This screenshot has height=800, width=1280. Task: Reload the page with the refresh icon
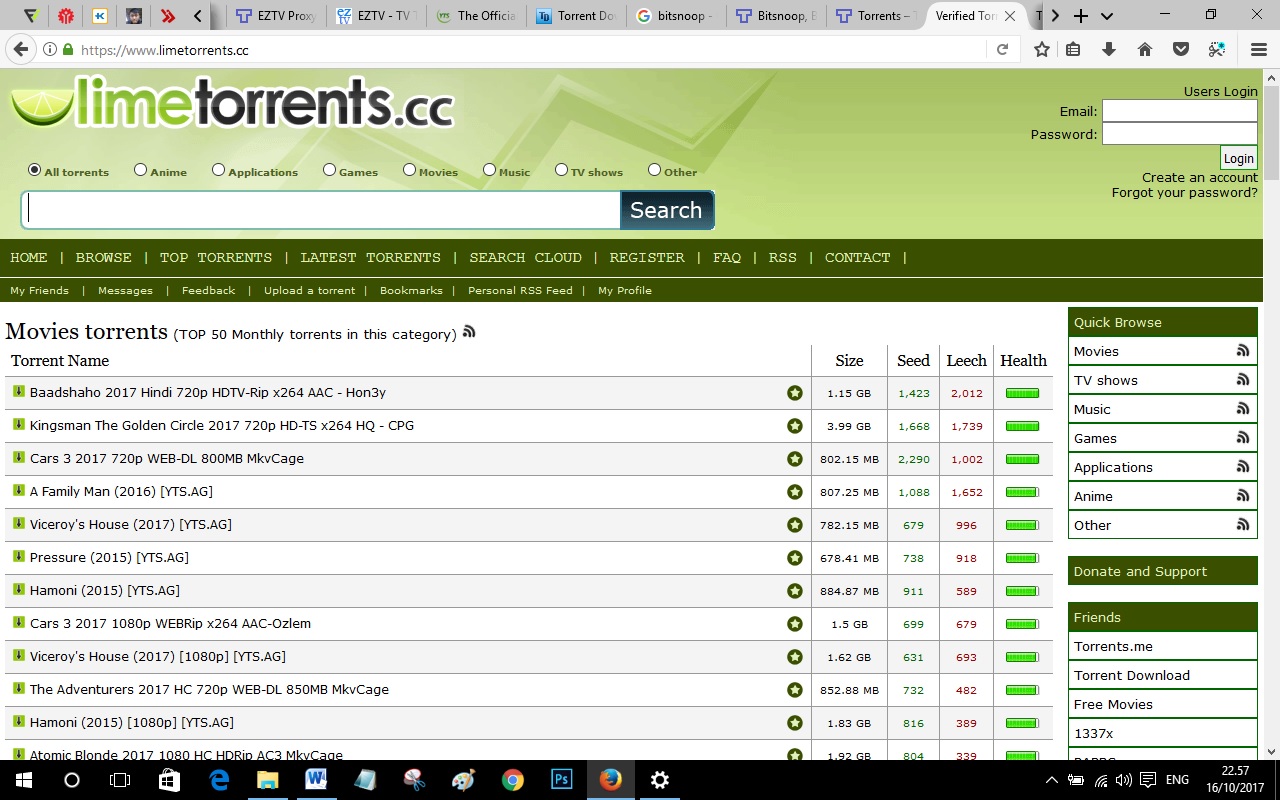tap(1002, 49)
